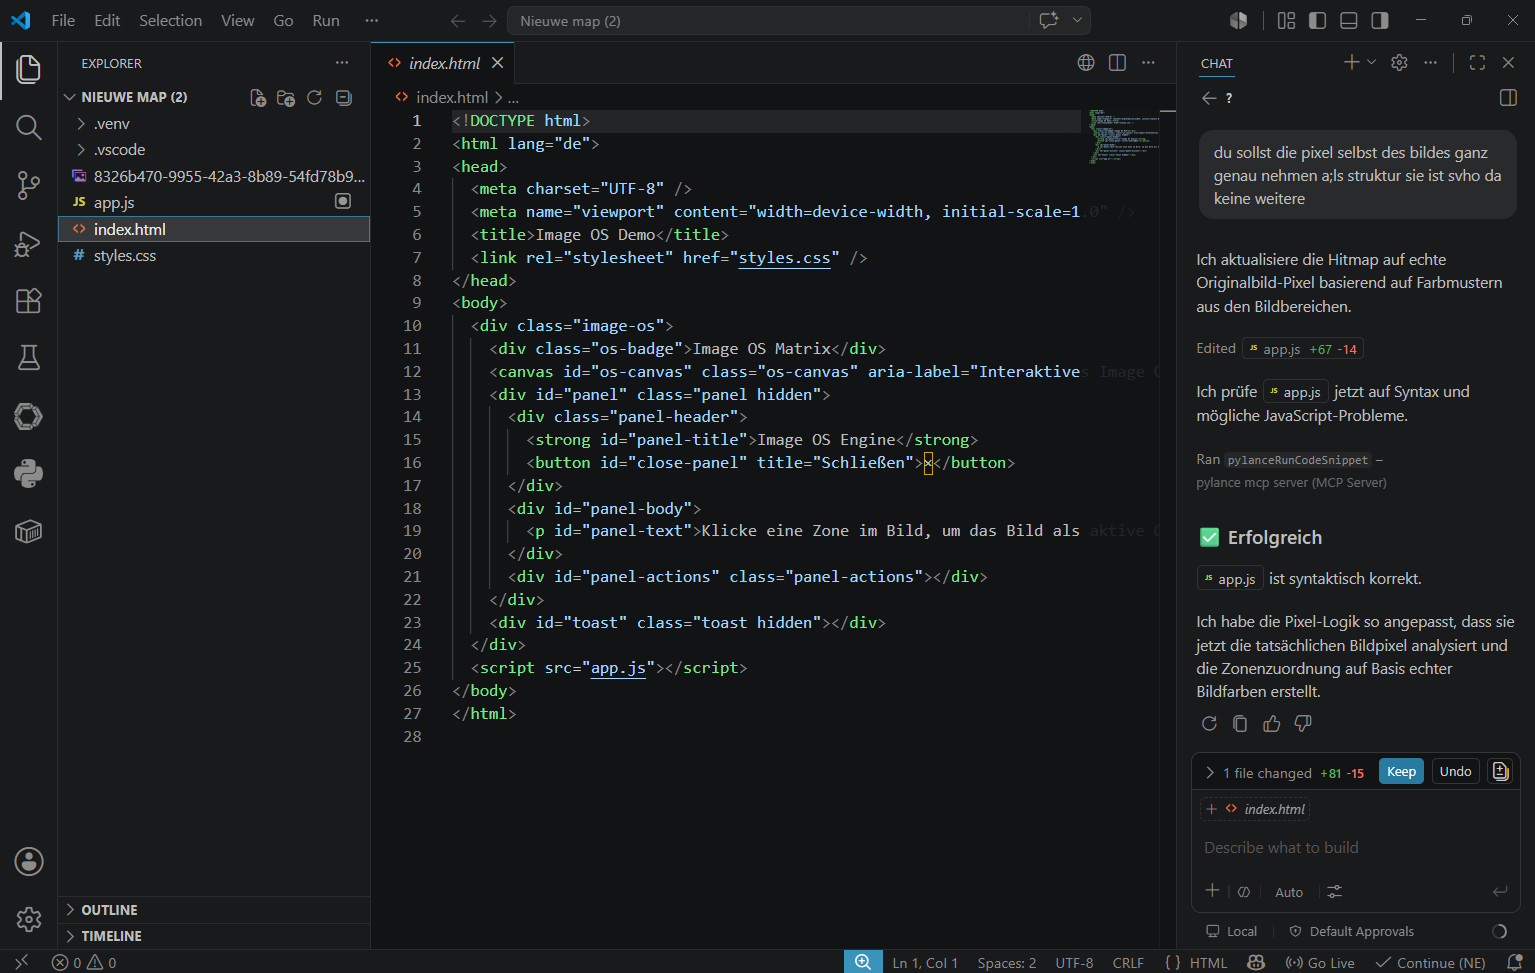
Task: Expand the .venv folder
Action: (81, 123)
